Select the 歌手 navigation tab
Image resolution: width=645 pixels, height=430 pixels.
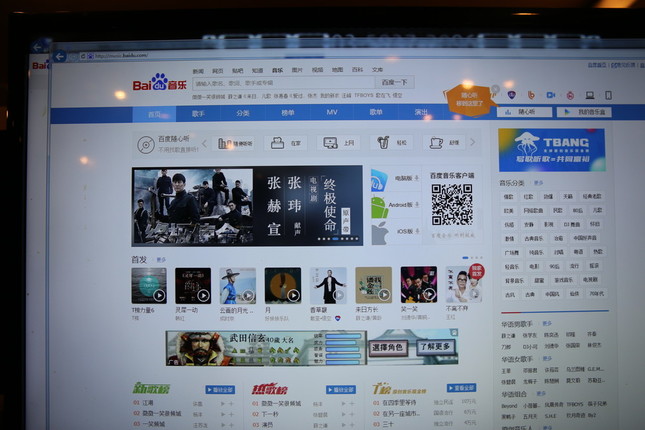point(198,113)
